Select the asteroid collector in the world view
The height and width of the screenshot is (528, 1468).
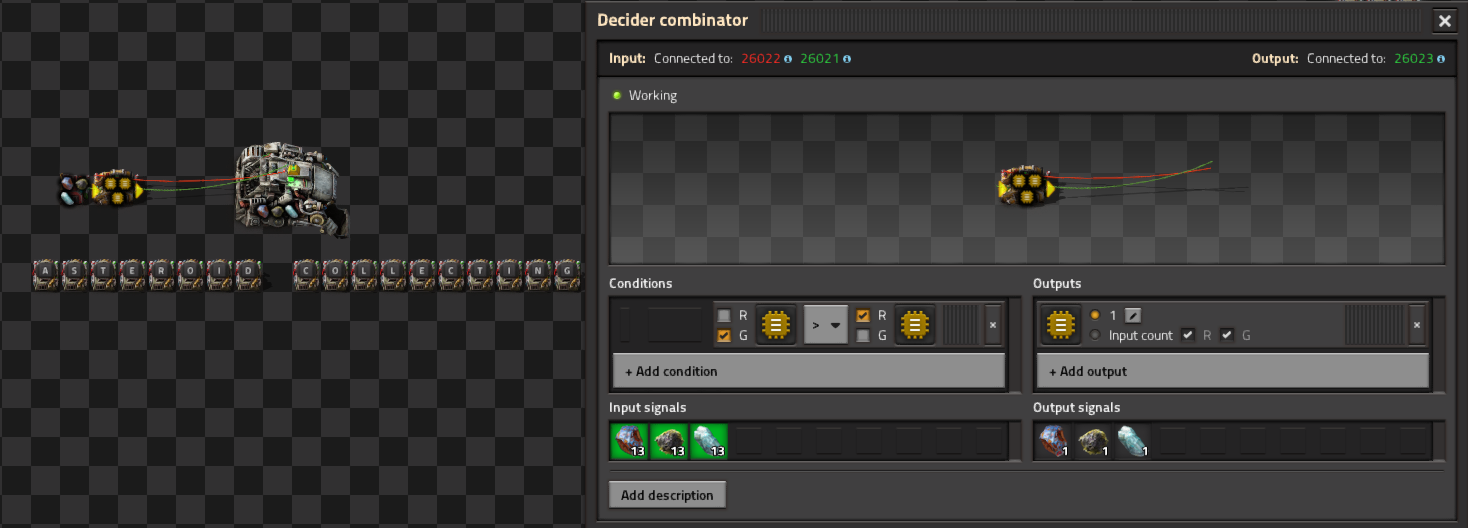287,188
